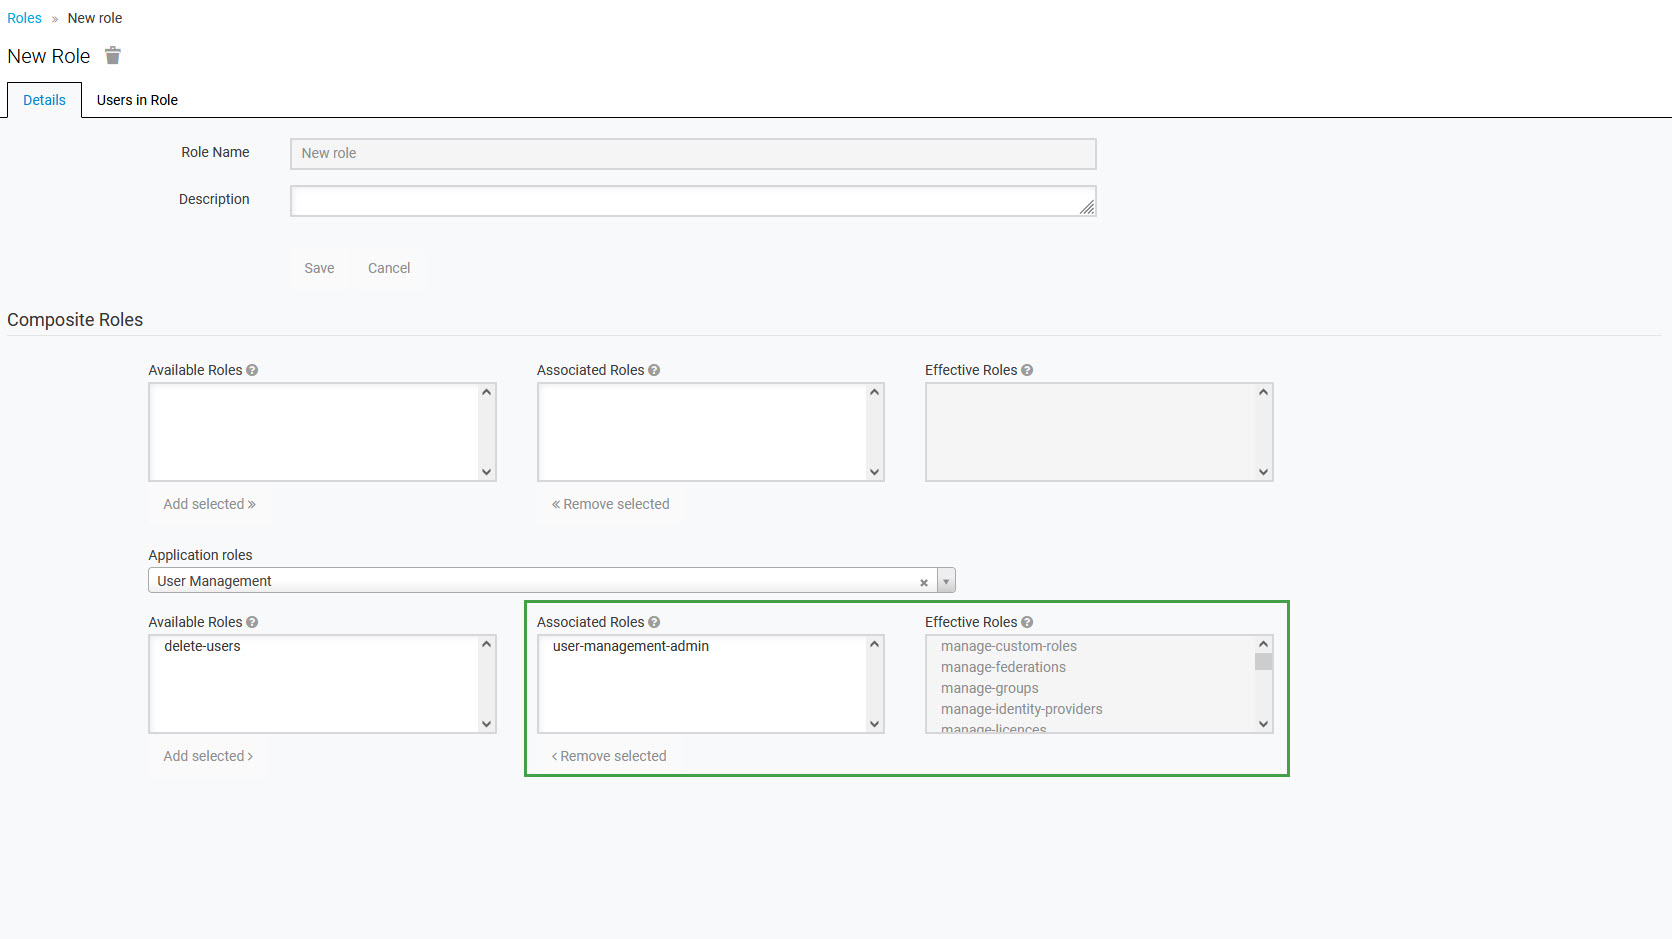Screen dimensions: 1672x939
Task: Click help icon beside application Effective Roles
Action: [x=1027, y=622]
